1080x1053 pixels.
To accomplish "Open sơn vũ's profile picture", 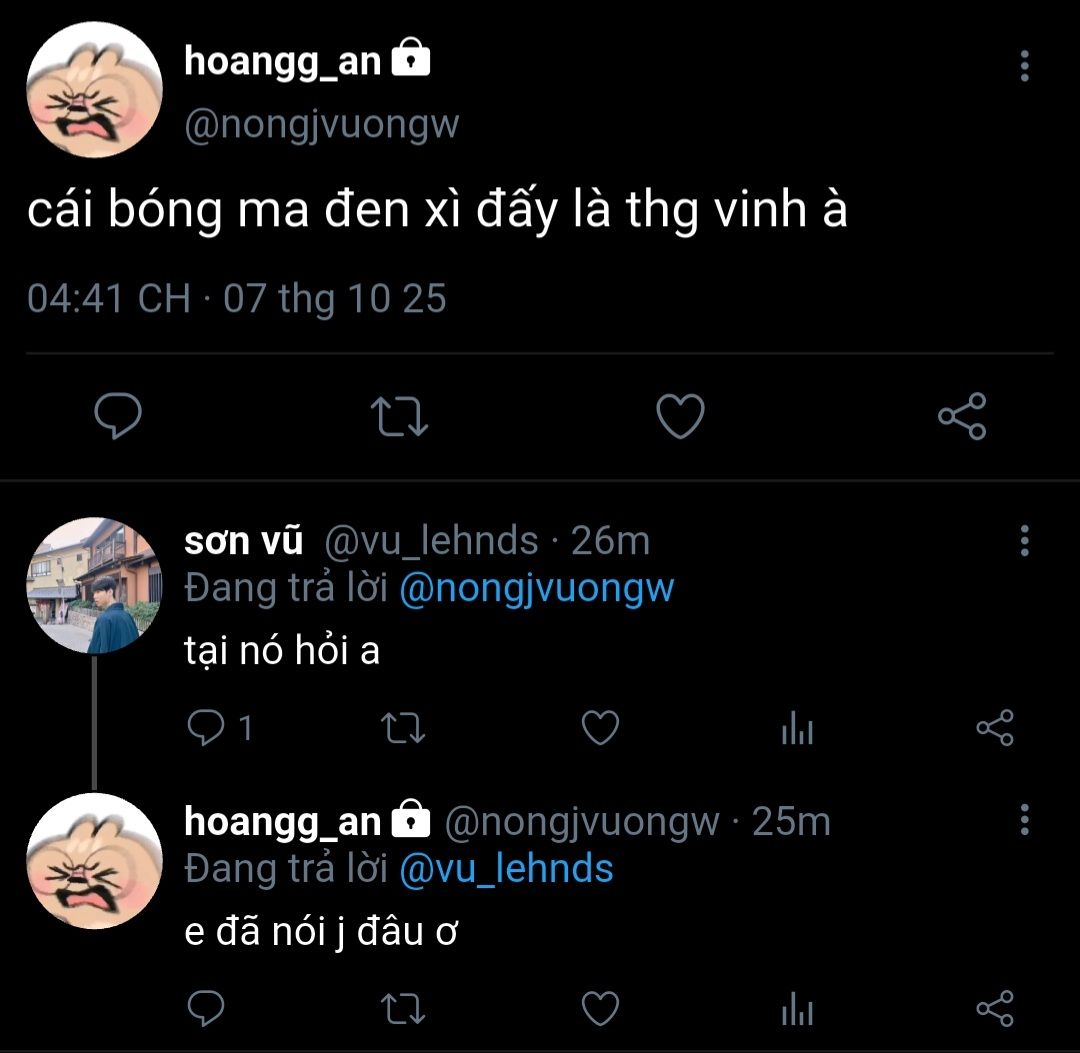I will (x=93, y=585).
